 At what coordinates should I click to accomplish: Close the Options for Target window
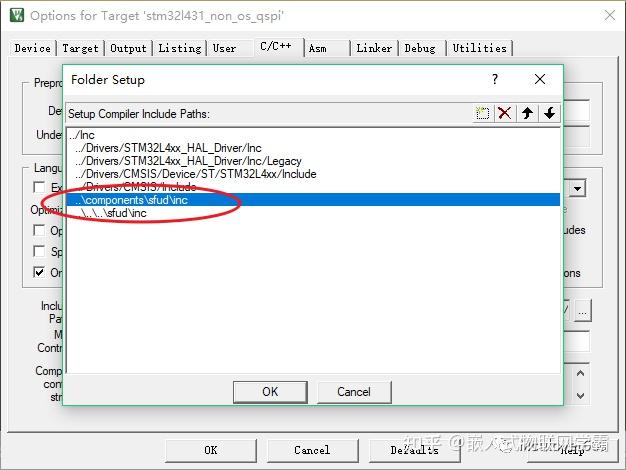tap(610, 16)
